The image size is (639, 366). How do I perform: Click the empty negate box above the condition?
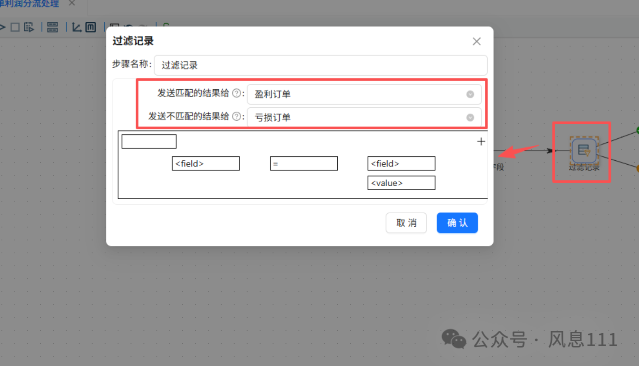pos(149,141)
